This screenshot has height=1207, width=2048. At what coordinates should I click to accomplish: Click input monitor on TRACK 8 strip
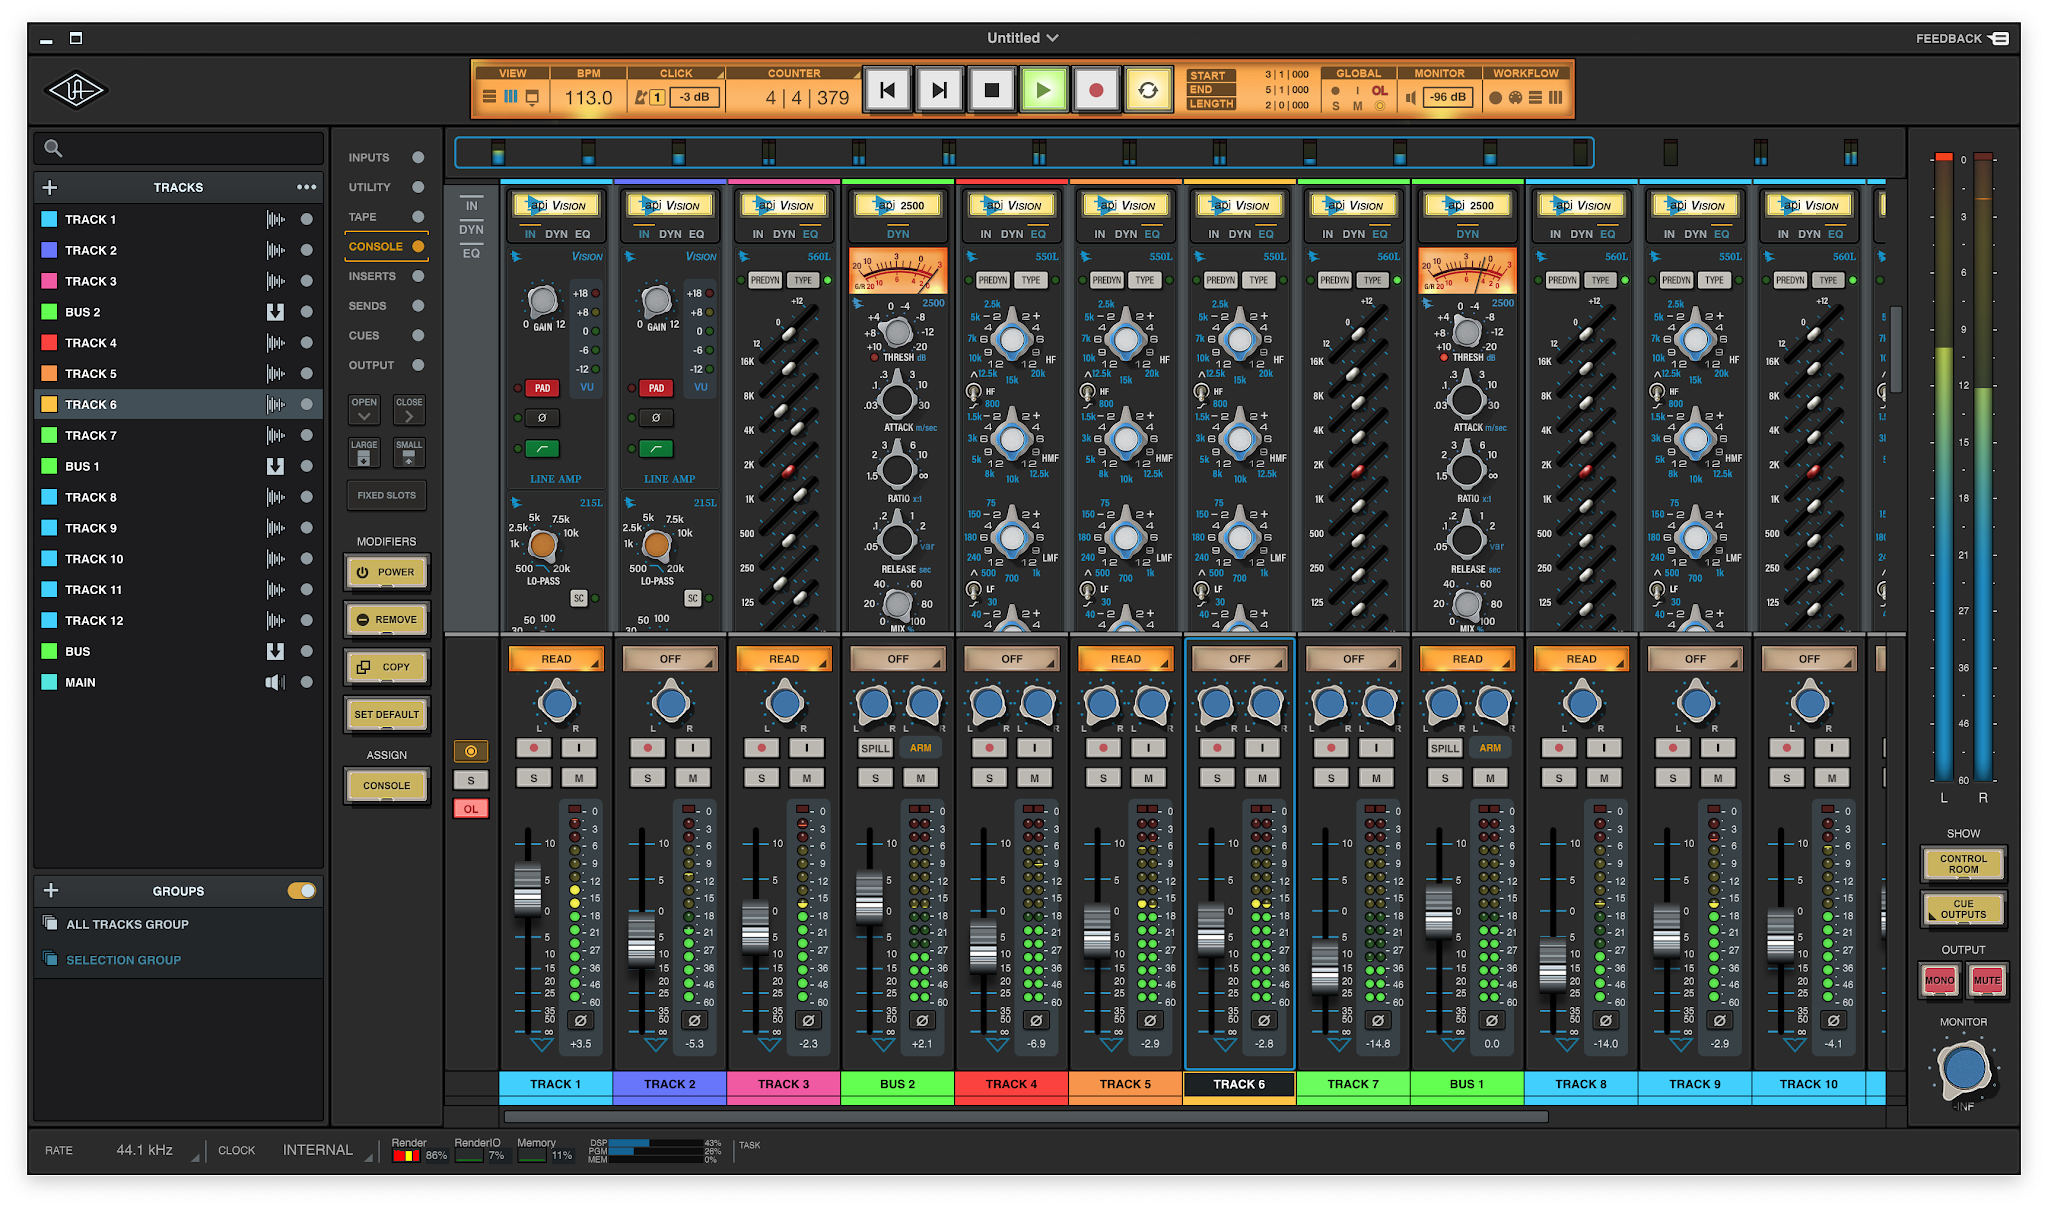[x=1605, y=748]
